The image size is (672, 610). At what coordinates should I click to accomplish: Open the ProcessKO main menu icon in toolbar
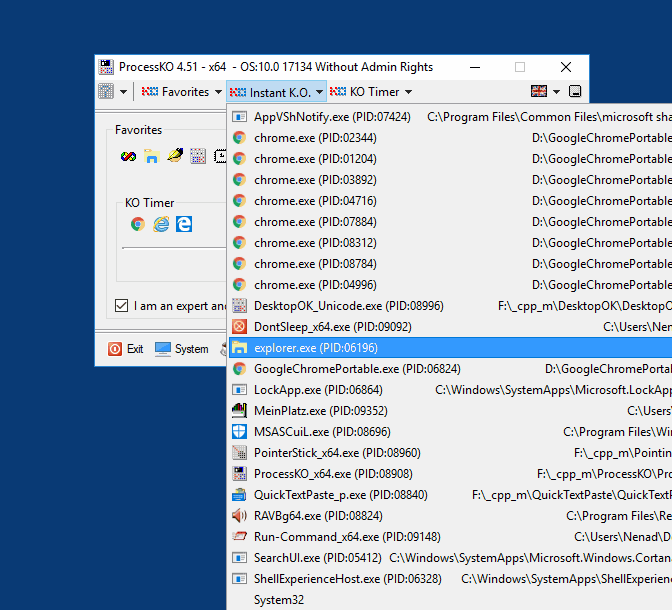click(x=106, y=91)
